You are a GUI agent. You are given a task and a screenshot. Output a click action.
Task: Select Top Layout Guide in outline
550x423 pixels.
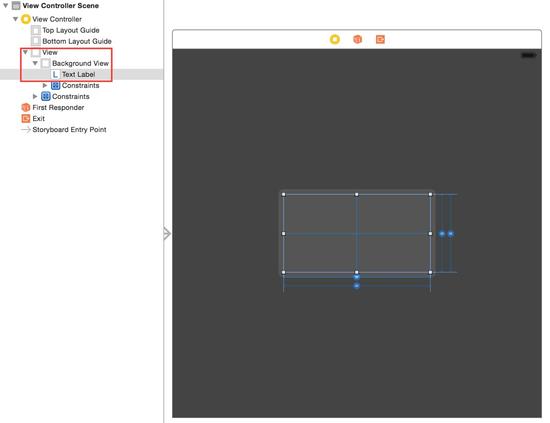click(x=66, y=30)
